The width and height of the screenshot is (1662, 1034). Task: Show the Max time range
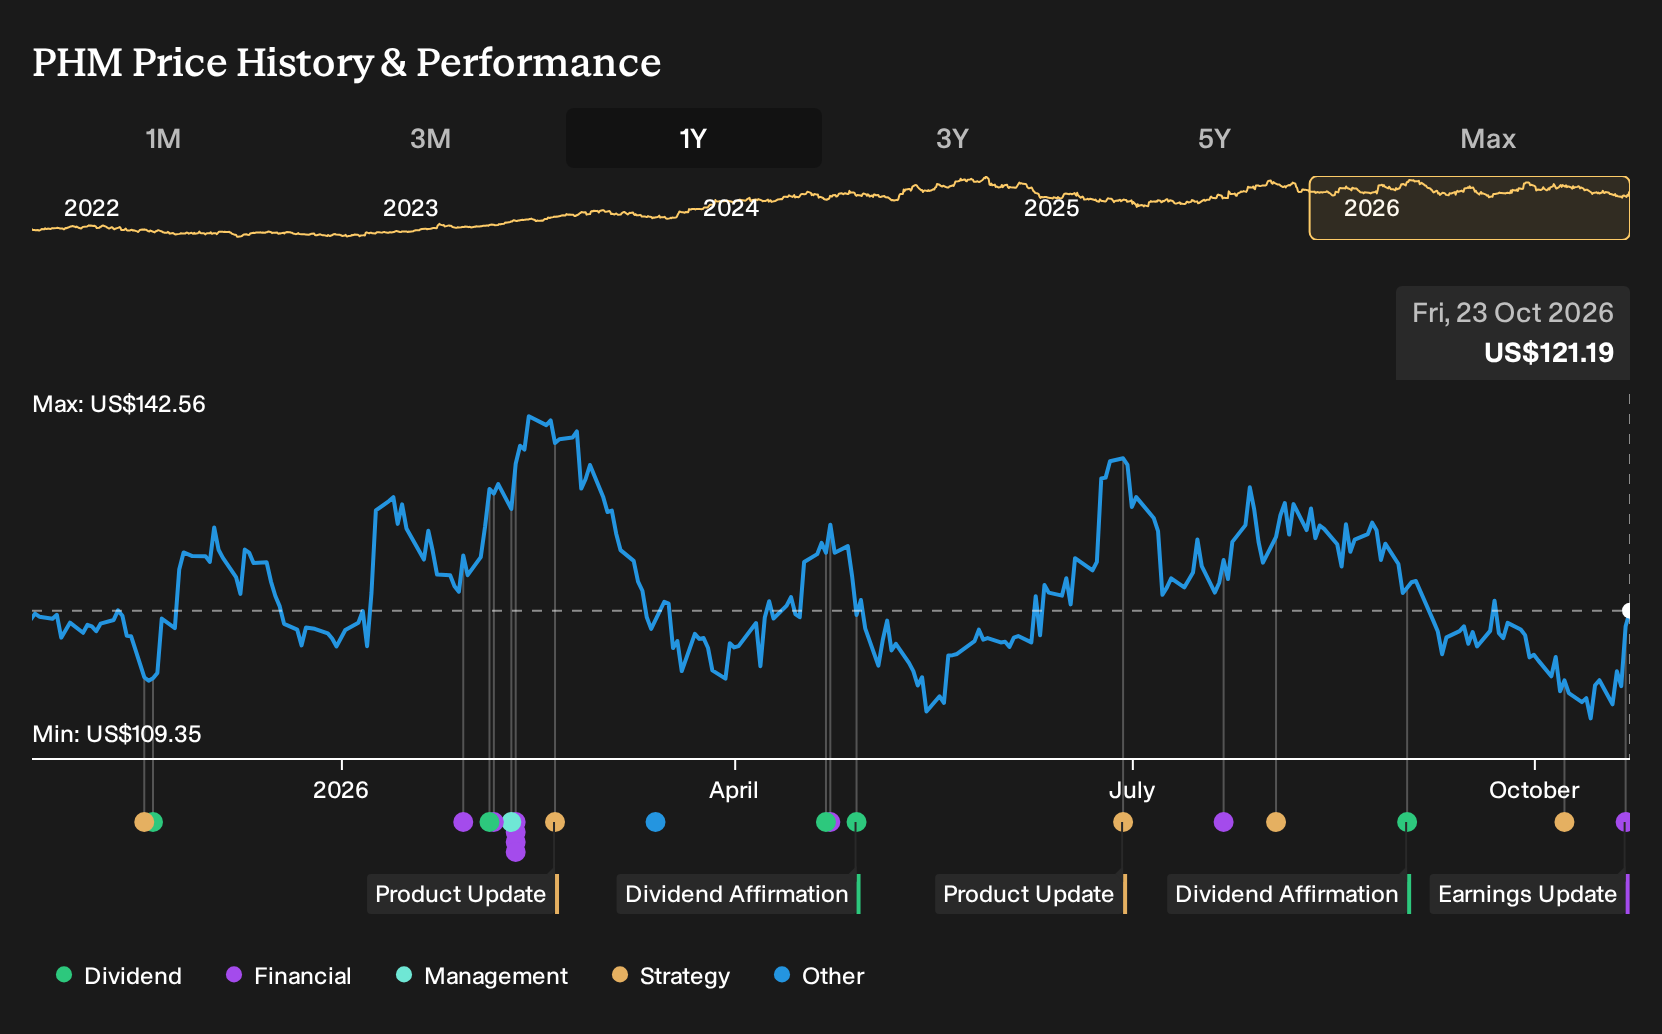(1488, 138)
